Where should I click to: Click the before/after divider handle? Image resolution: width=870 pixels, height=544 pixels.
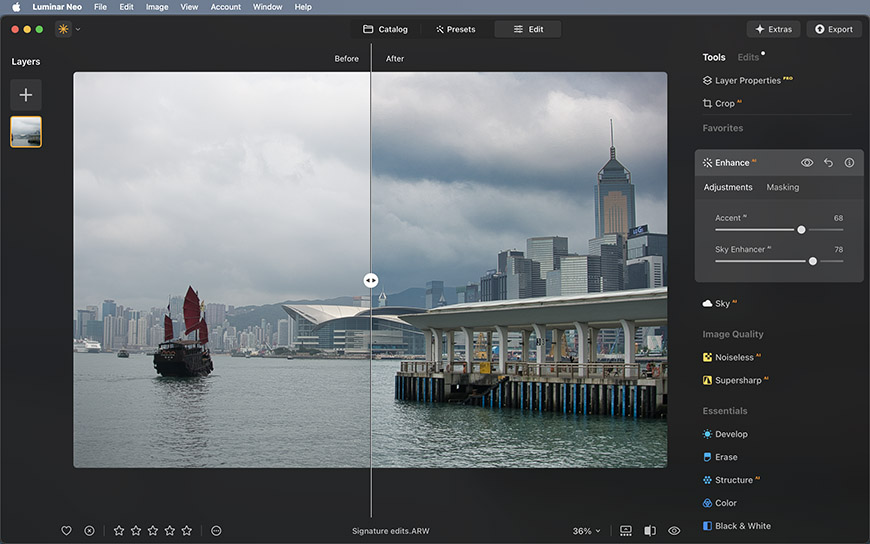(x=371, y=280)
